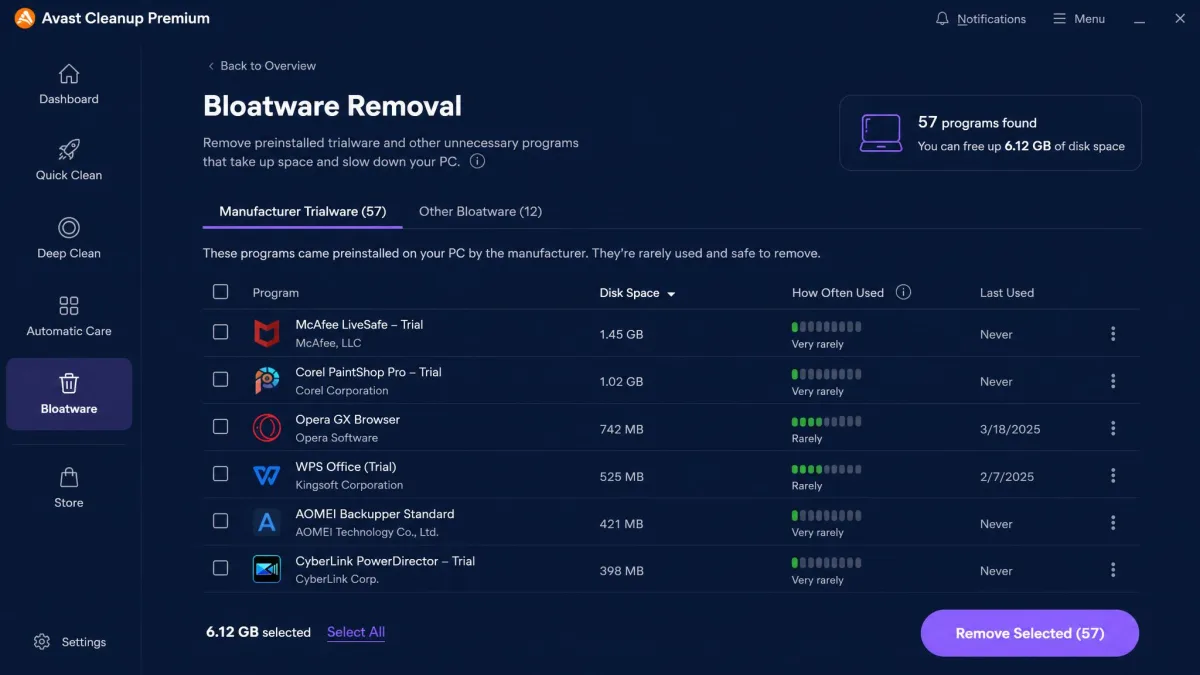Click the 3/18/2025 last used date
Screen dimensions: 1200x675
(x=1010, y=429)
